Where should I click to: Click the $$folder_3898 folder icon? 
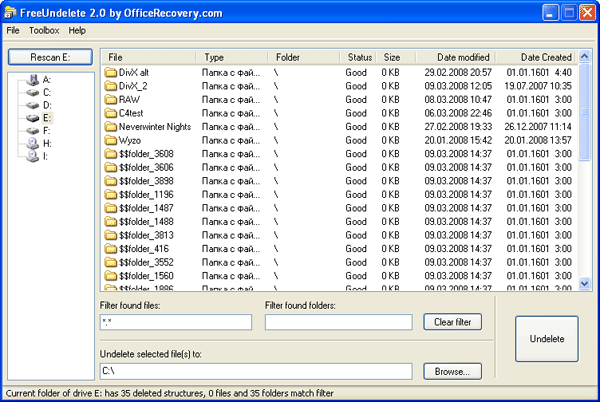tap(111, 181)
